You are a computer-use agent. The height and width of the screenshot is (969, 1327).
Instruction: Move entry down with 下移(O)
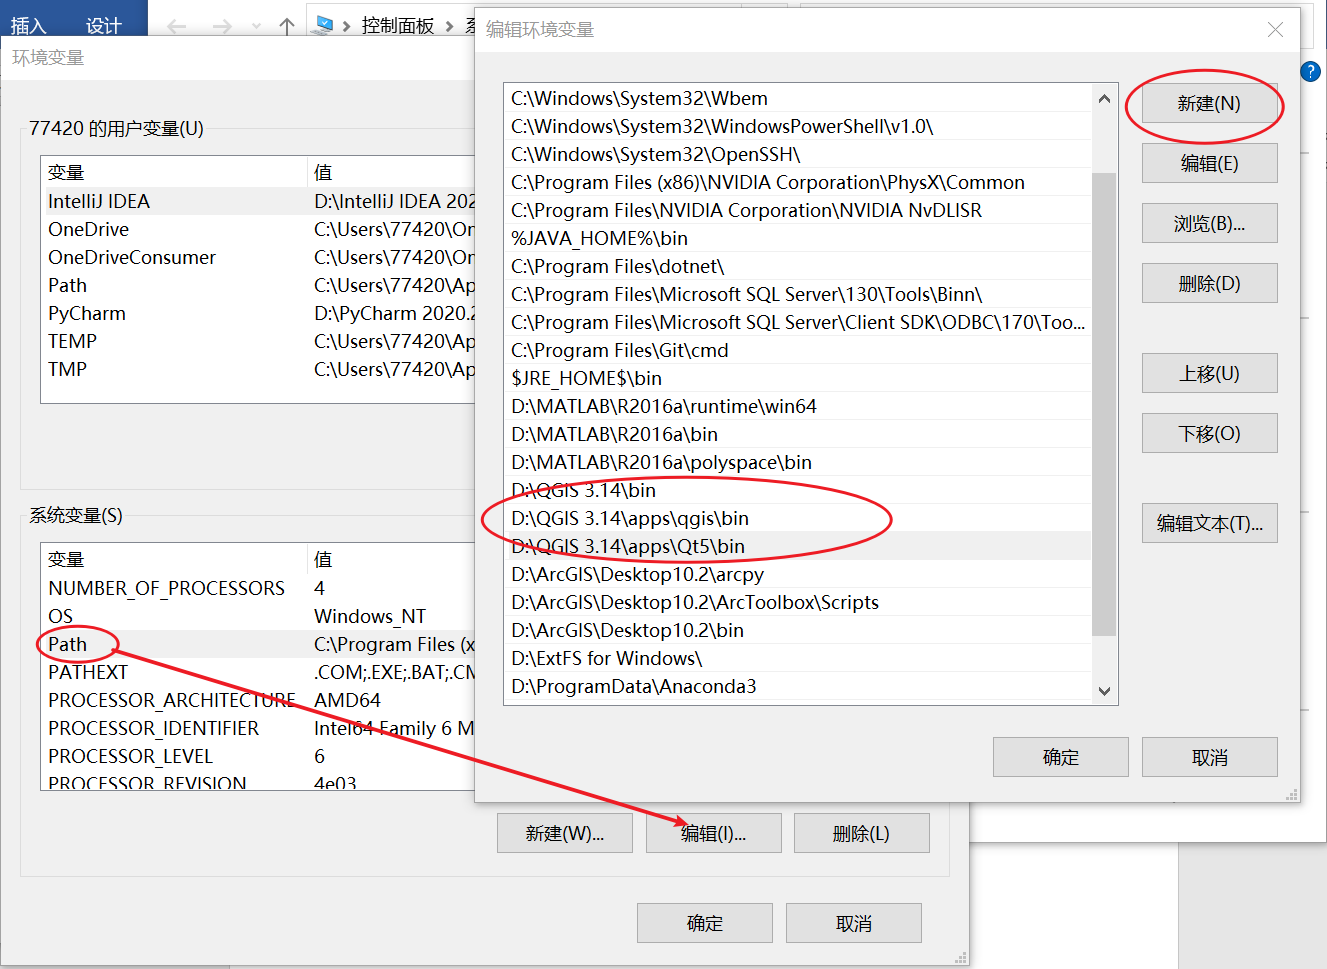[x=1209, y=433]
